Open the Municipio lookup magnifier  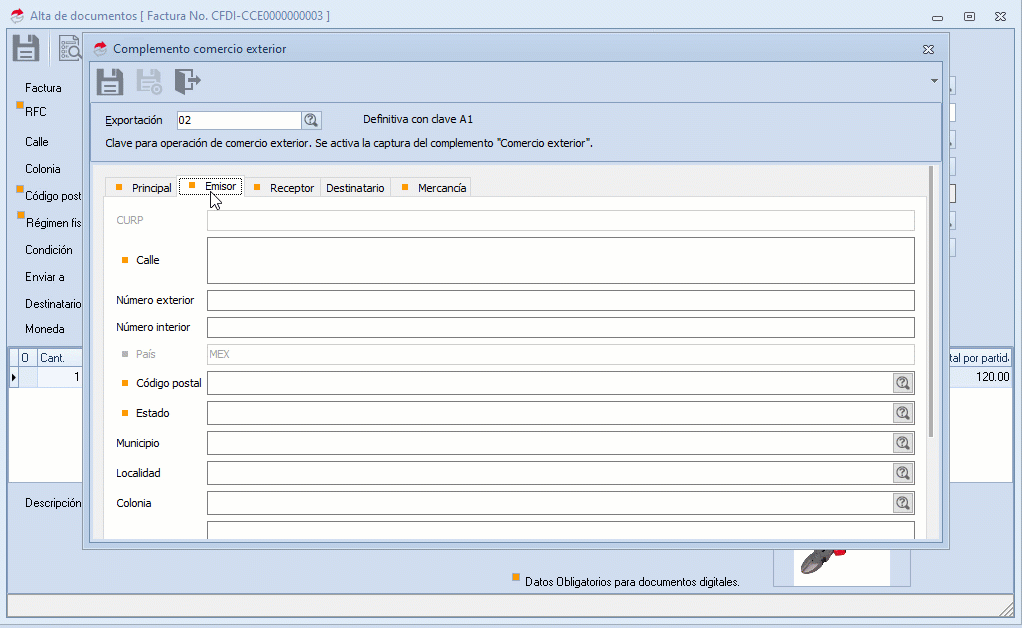pyautogui.click(x=902, y=443)
